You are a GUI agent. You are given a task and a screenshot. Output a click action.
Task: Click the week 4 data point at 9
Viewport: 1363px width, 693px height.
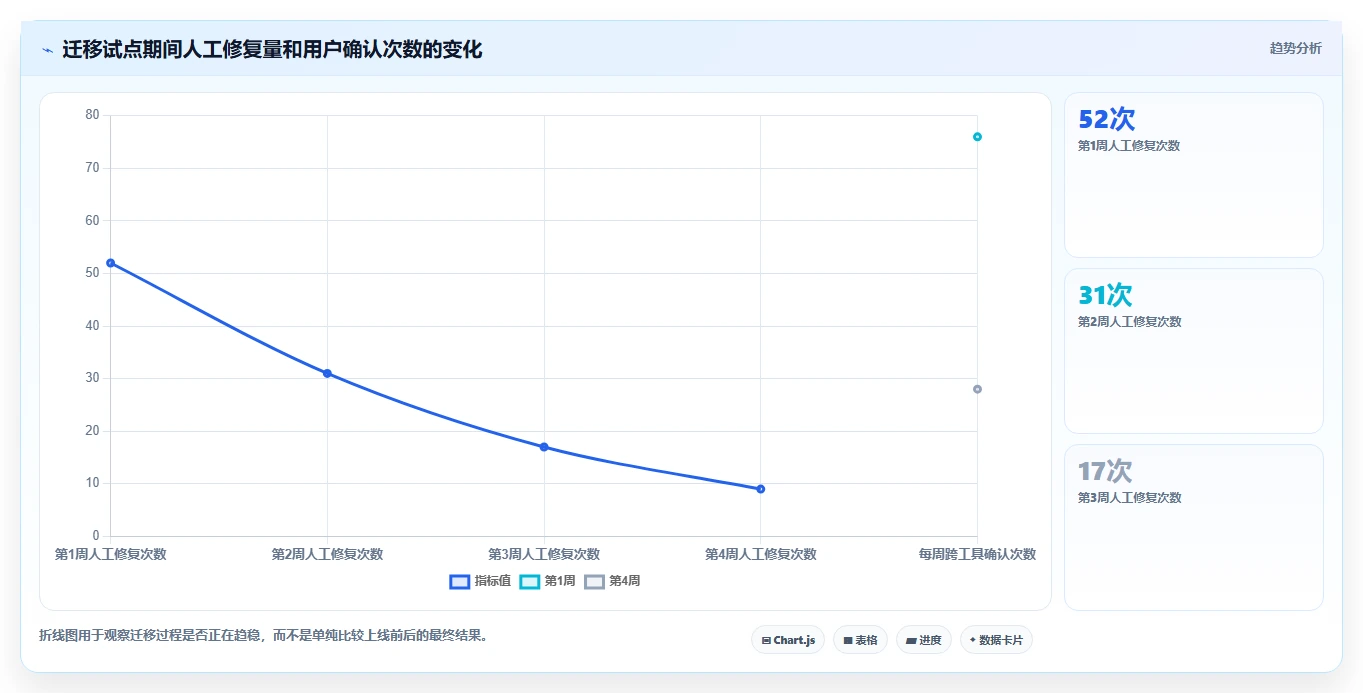[x=761, y=489]
